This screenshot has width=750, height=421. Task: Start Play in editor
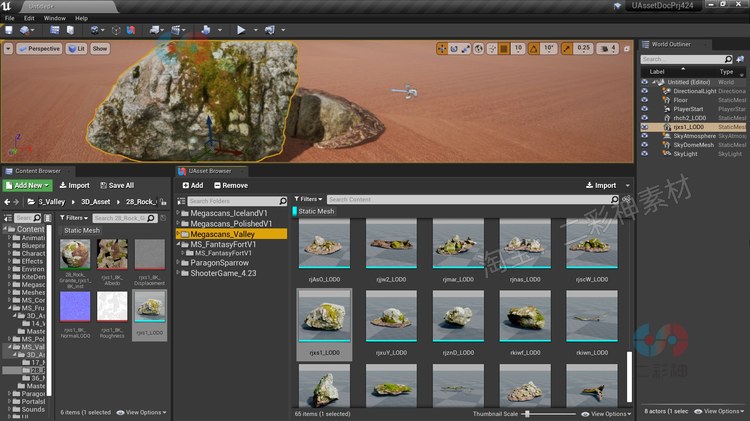(x=241, y=30)
